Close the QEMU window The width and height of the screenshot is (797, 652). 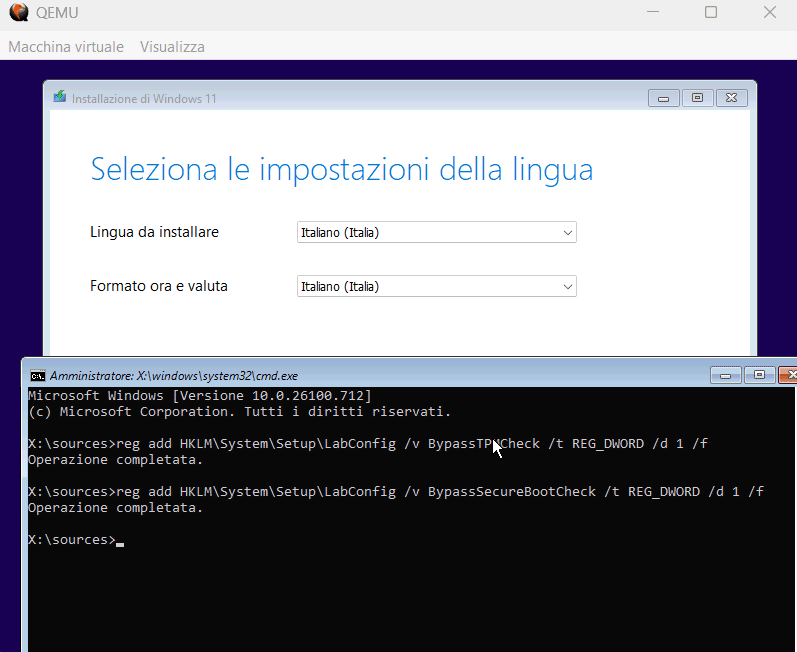pyautogui.click(x=770, y=12)
